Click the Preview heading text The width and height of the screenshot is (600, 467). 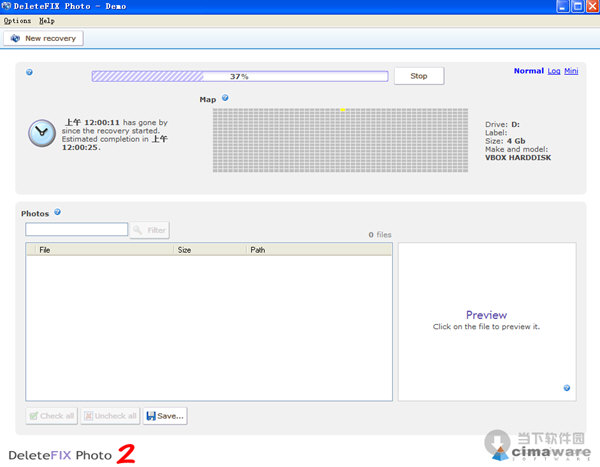[x=486, y=315]
